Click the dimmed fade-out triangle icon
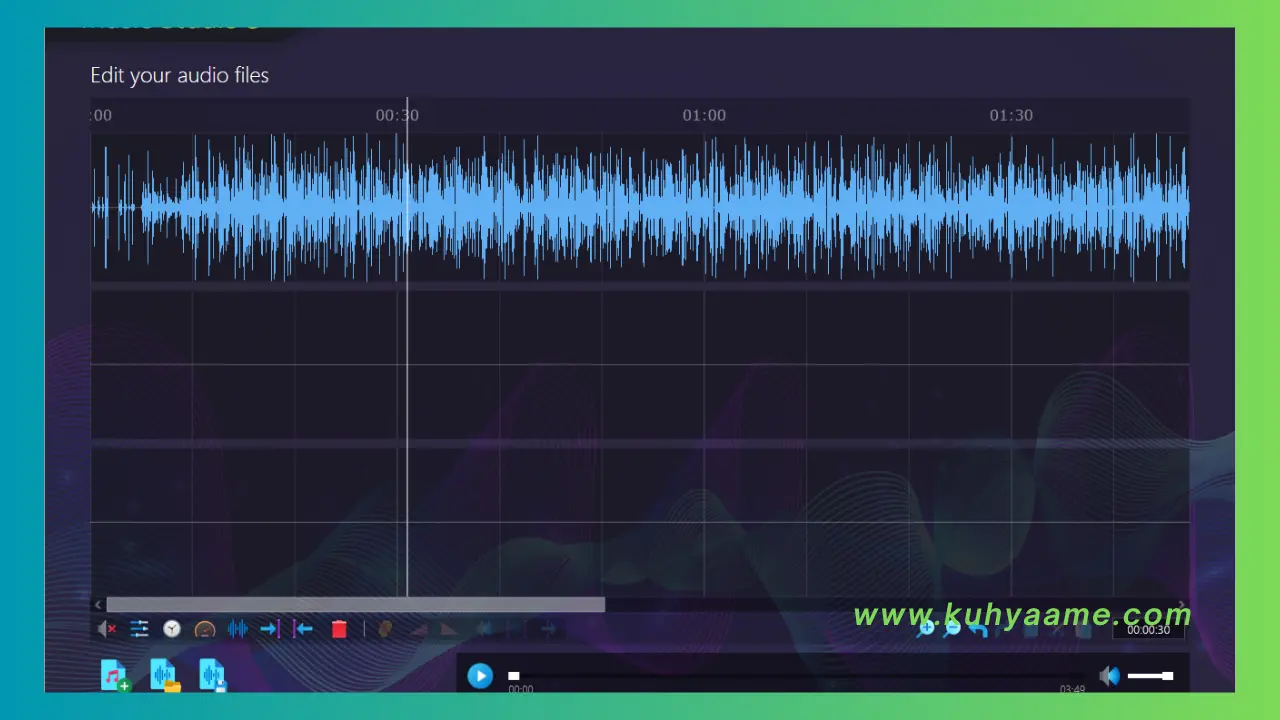The image size is (1280, 720). click(x=450, y=629)
